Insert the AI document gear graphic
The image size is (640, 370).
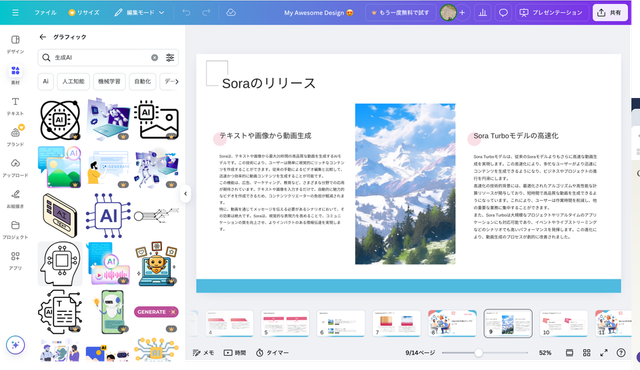[60, 312]
